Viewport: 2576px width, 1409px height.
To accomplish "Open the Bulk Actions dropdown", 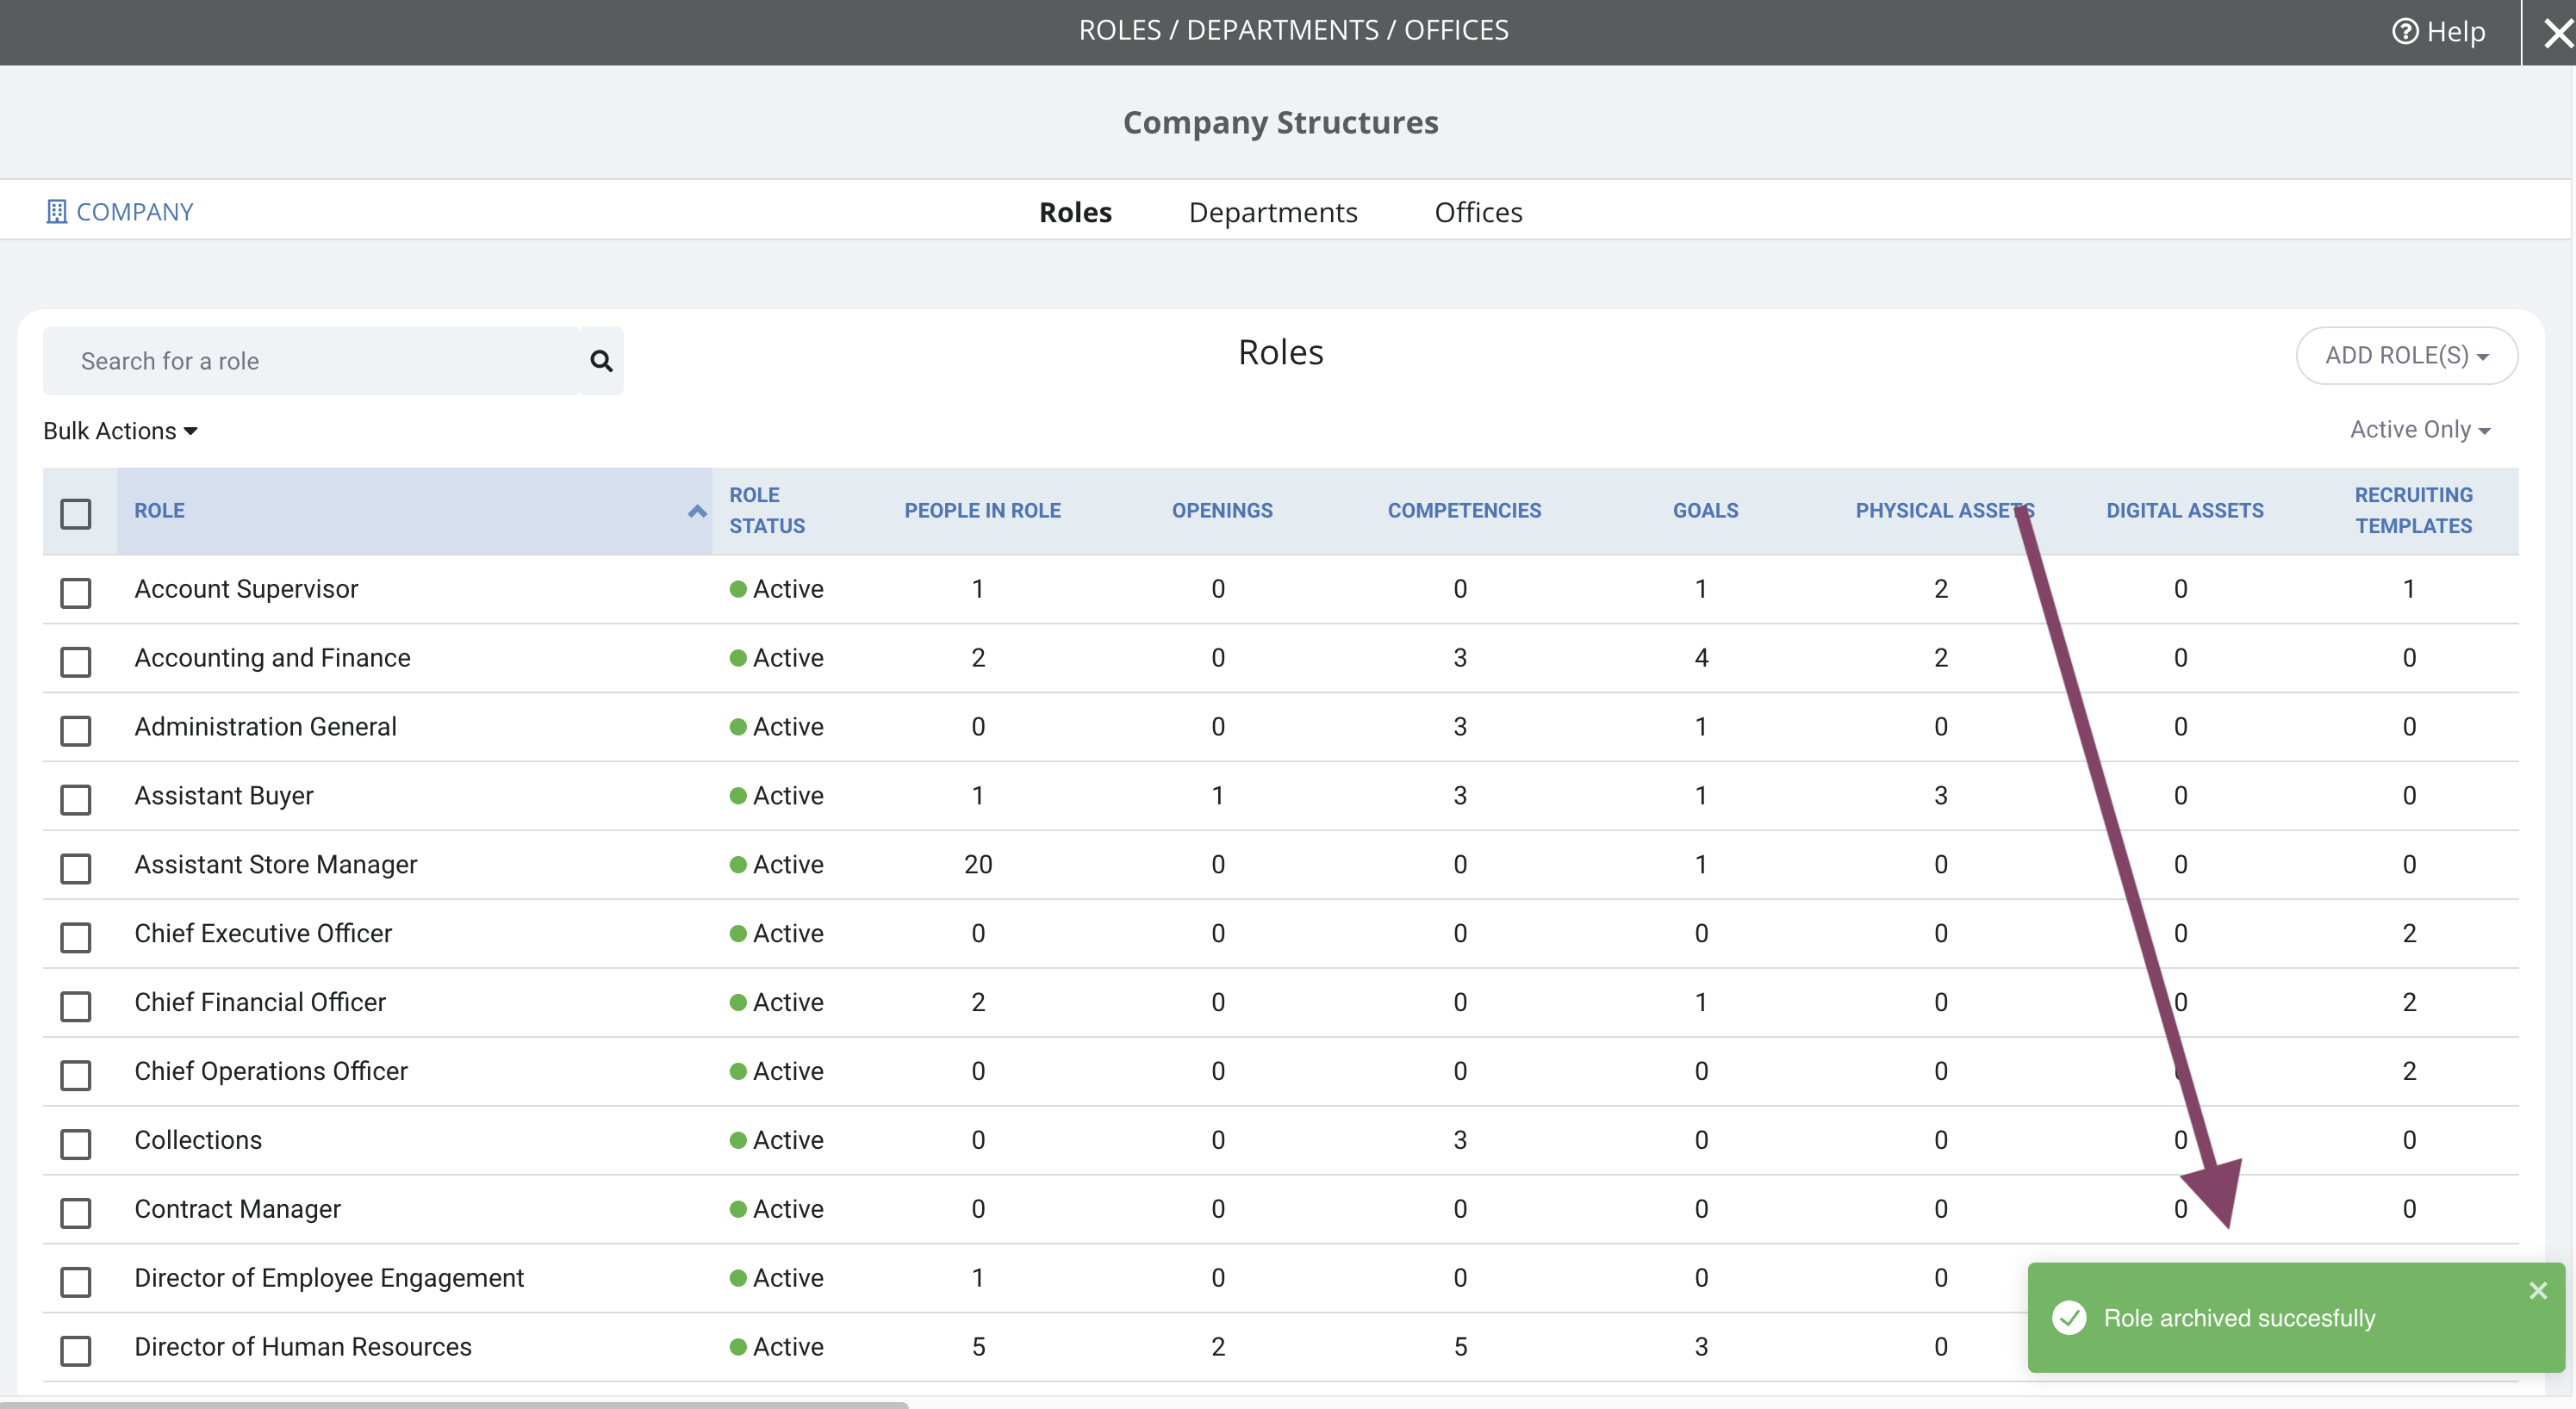I will 120,431.
